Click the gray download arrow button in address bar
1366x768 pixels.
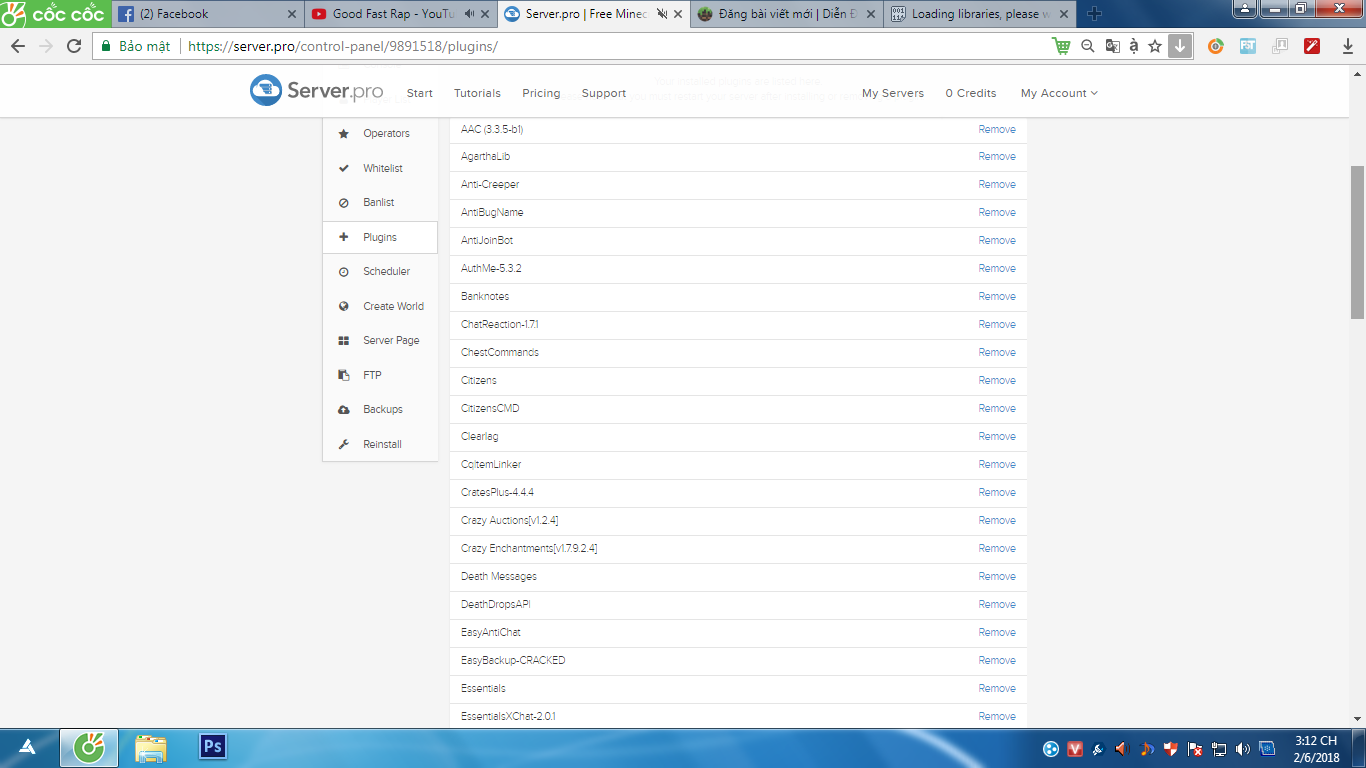point(1180,46)
